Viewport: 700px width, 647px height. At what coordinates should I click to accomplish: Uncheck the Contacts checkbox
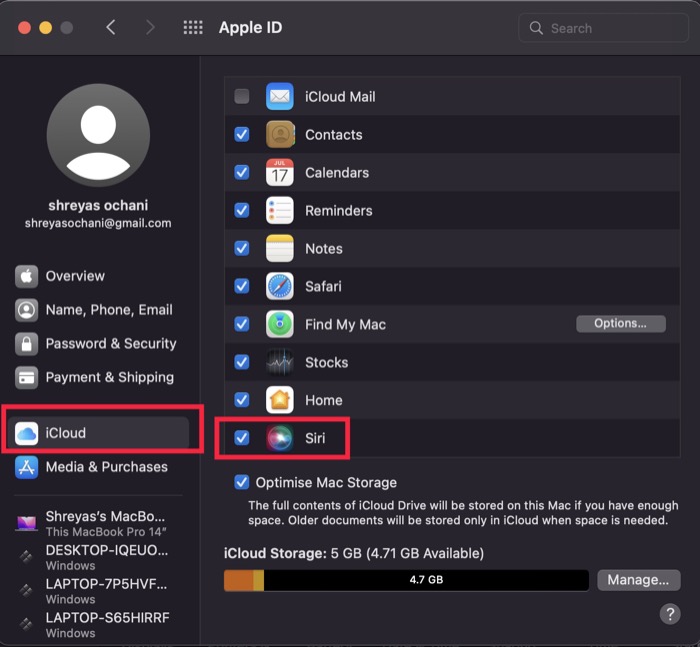[242, 134]
